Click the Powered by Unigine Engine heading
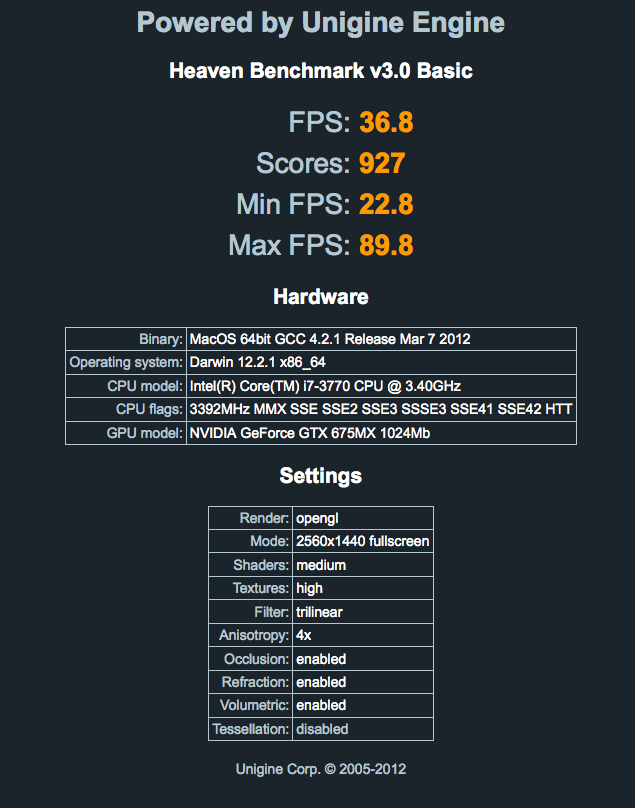This screenshot has width=635, height=808. (x=321, y=23)
